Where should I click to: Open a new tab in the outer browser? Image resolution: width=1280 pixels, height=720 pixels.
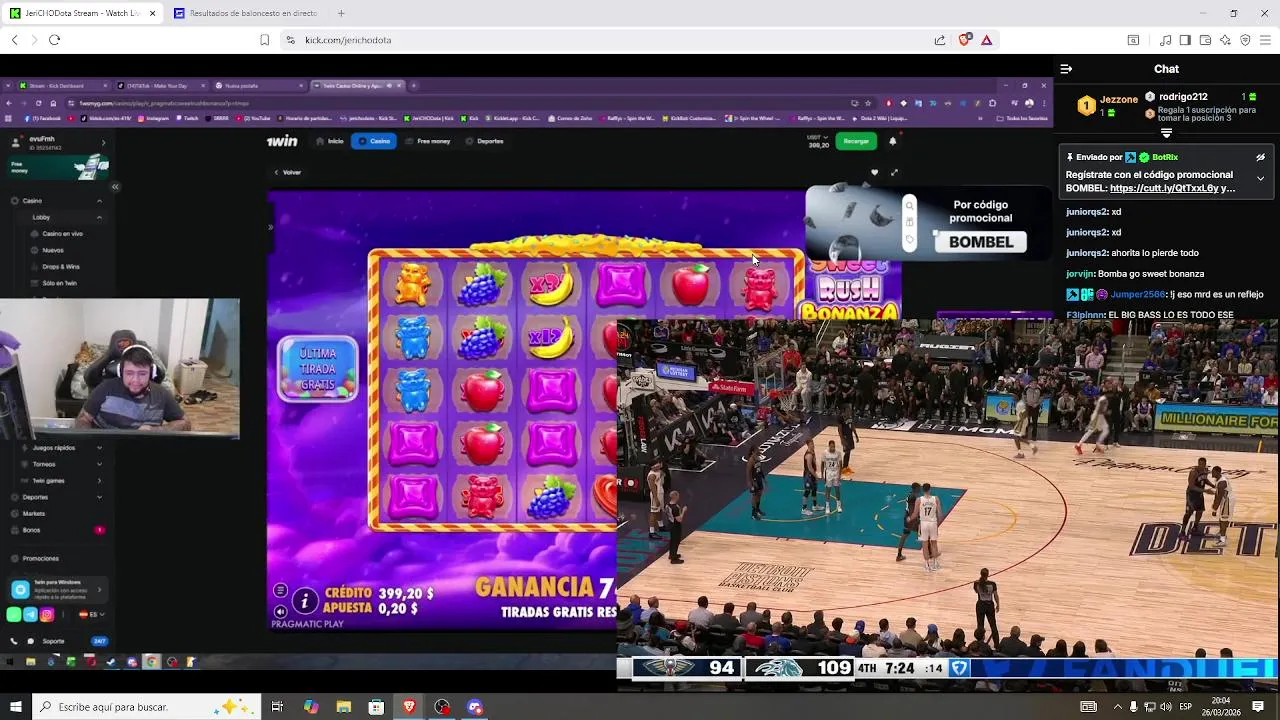click(341, 13)
